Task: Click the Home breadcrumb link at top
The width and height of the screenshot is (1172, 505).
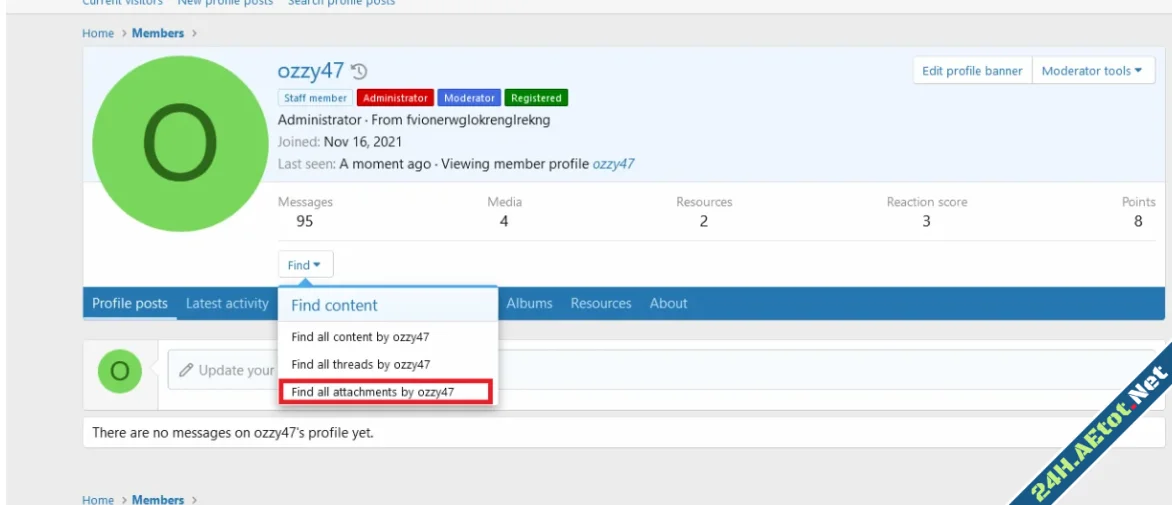Action: 98,33
